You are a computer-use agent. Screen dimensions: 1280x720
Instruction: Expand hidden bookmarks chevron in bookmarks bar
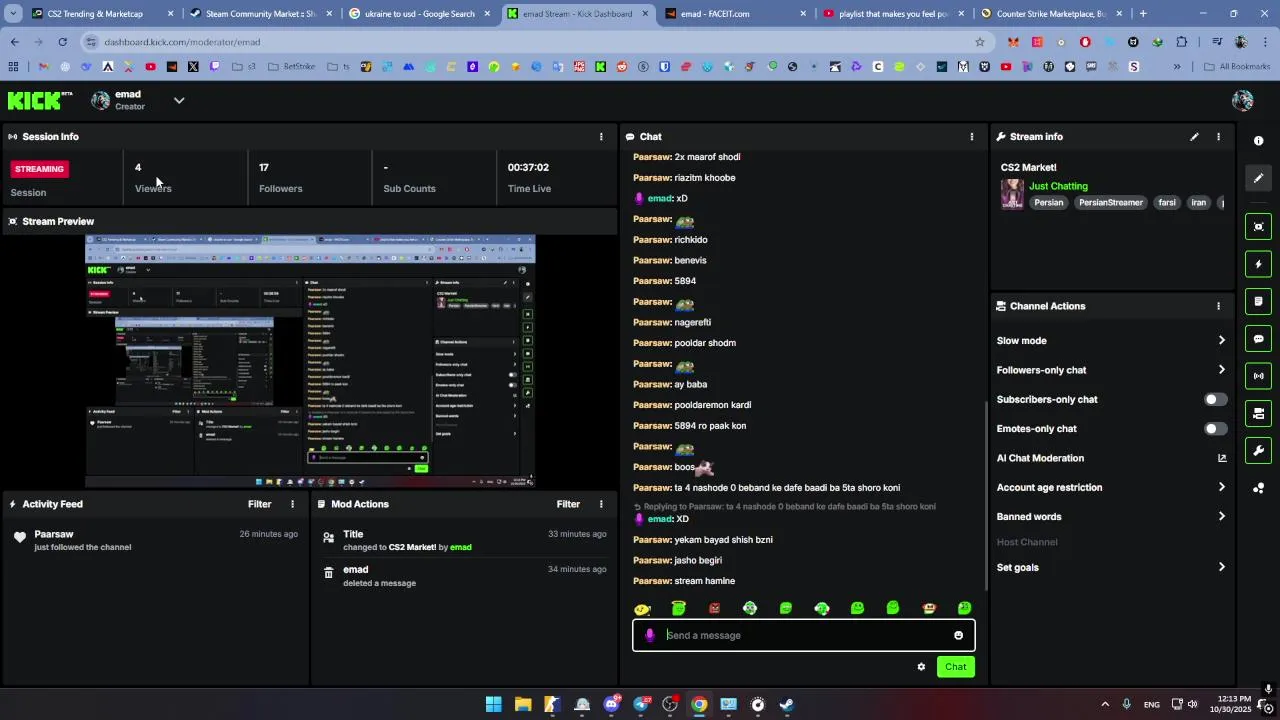click(1176, 67)
